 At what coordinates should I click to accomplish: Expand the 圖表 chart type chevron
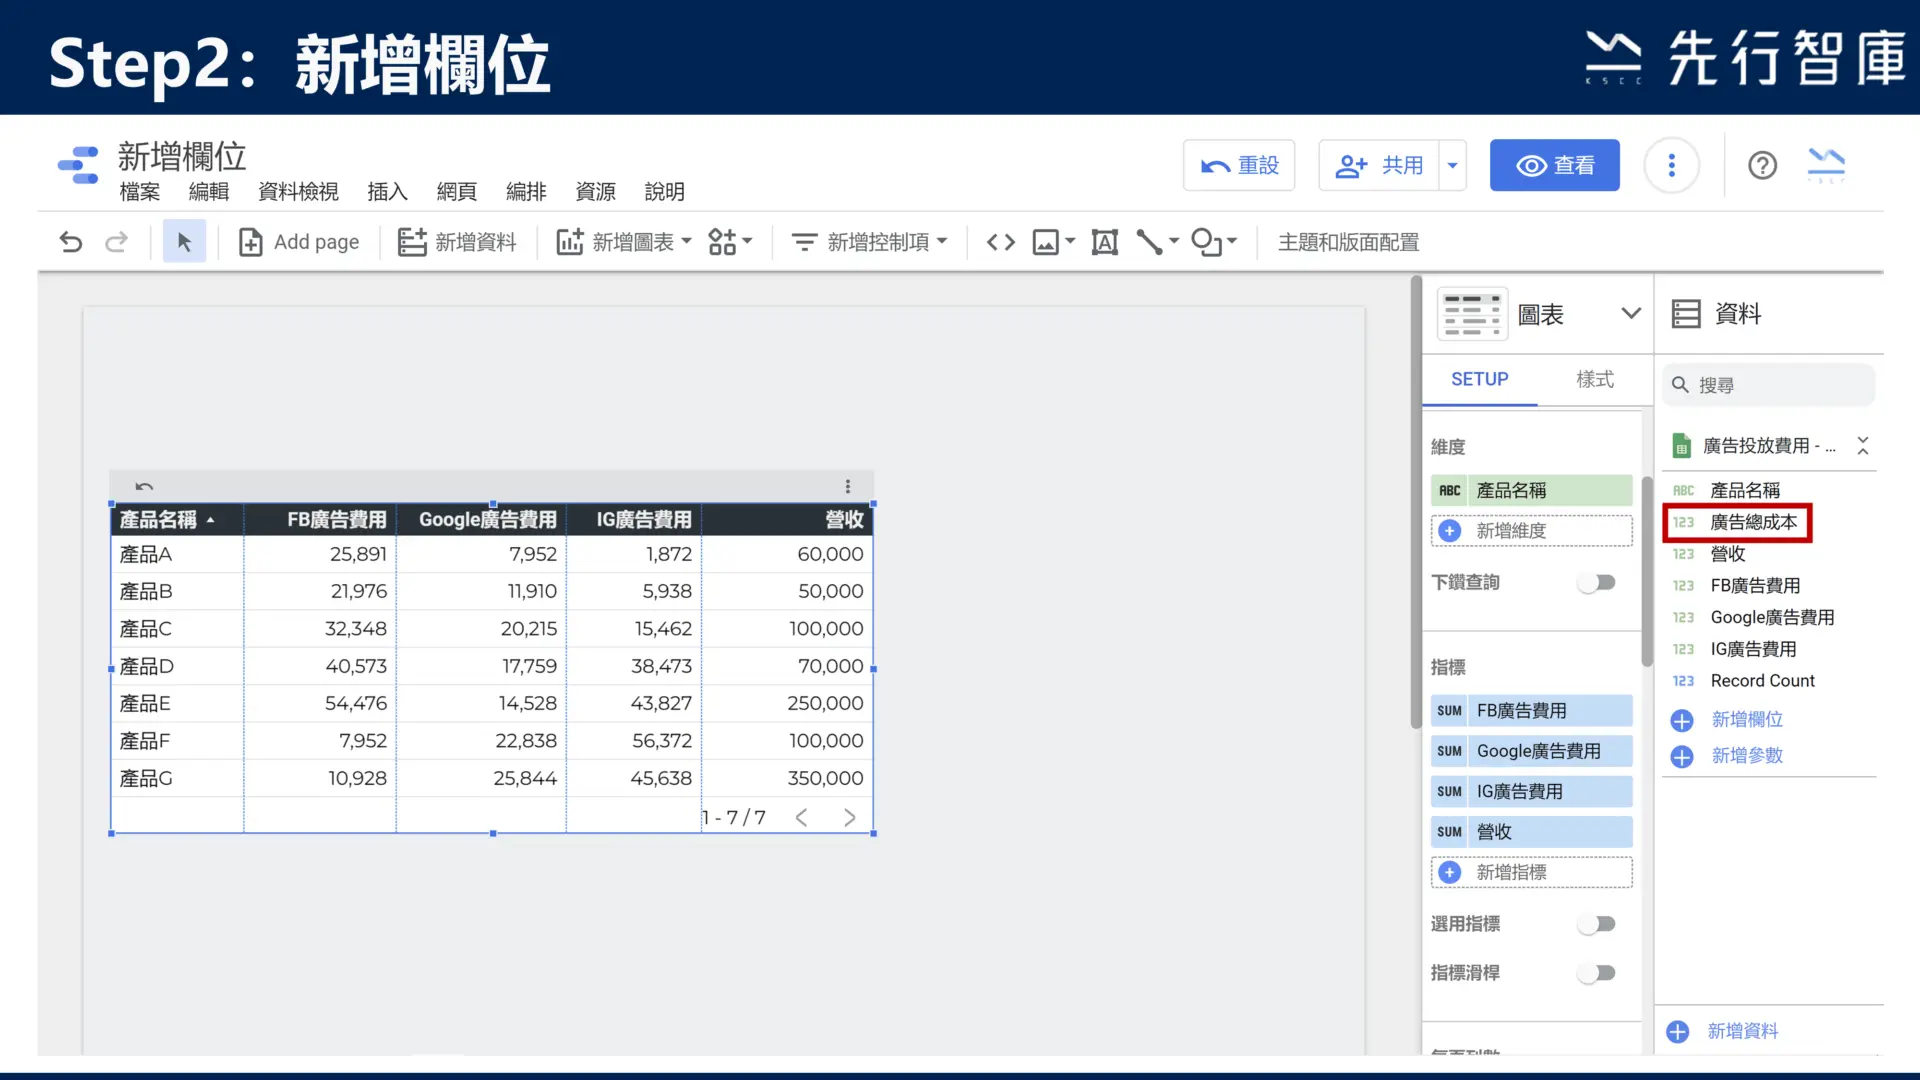(x=1630, y=314)
